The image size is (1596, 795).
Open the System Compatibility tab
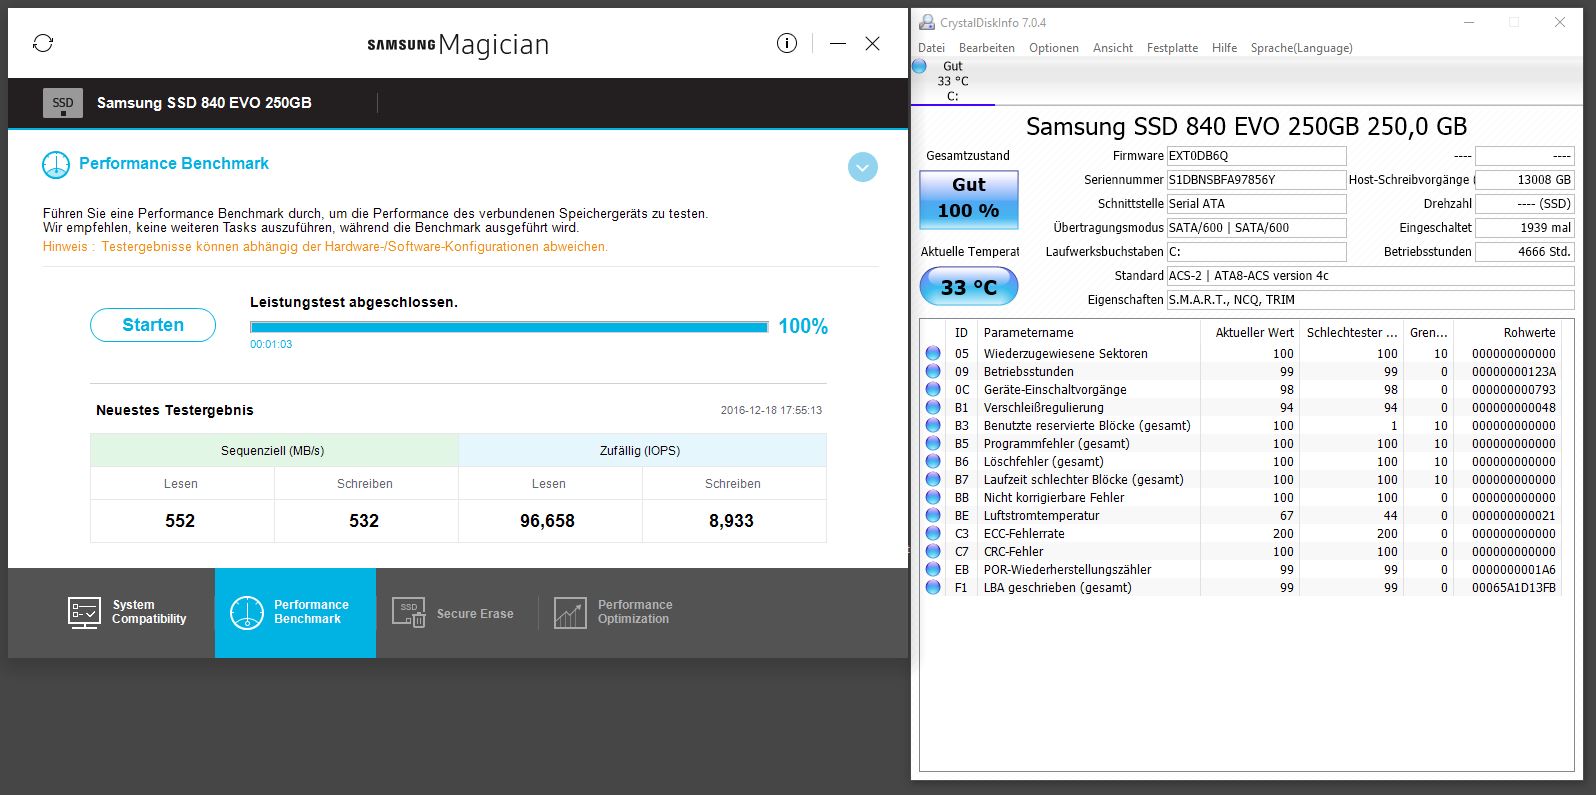click(x=127, y=612)
